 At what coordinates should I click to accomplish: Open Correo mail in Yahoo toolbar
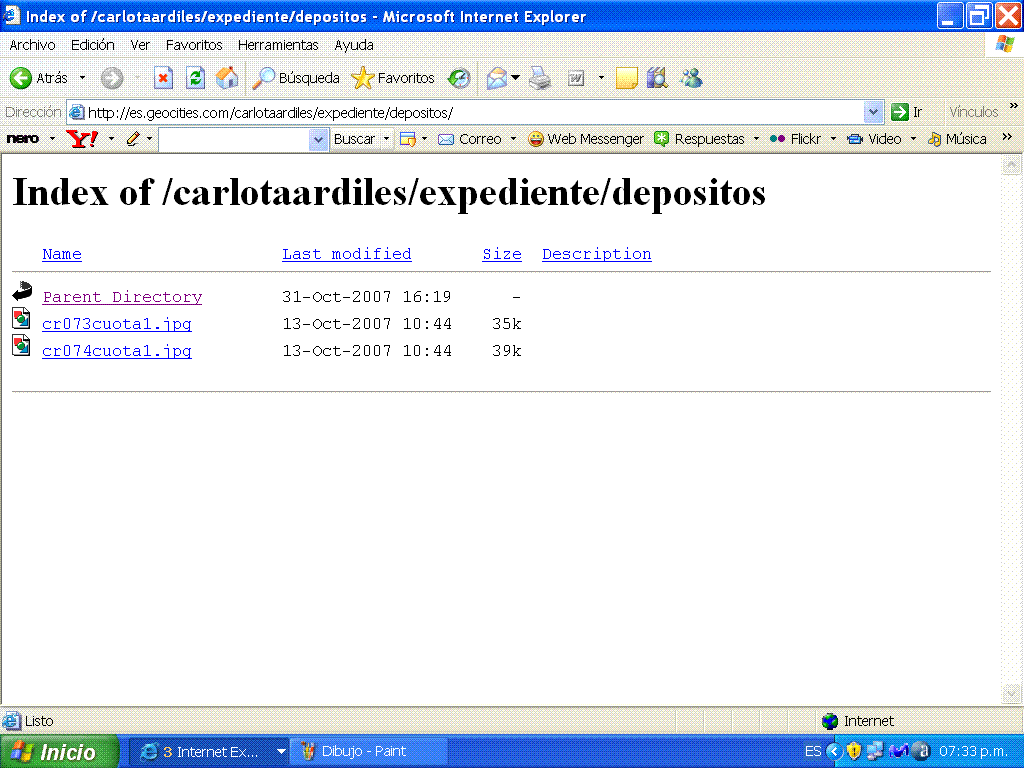[x=470, y=139]
